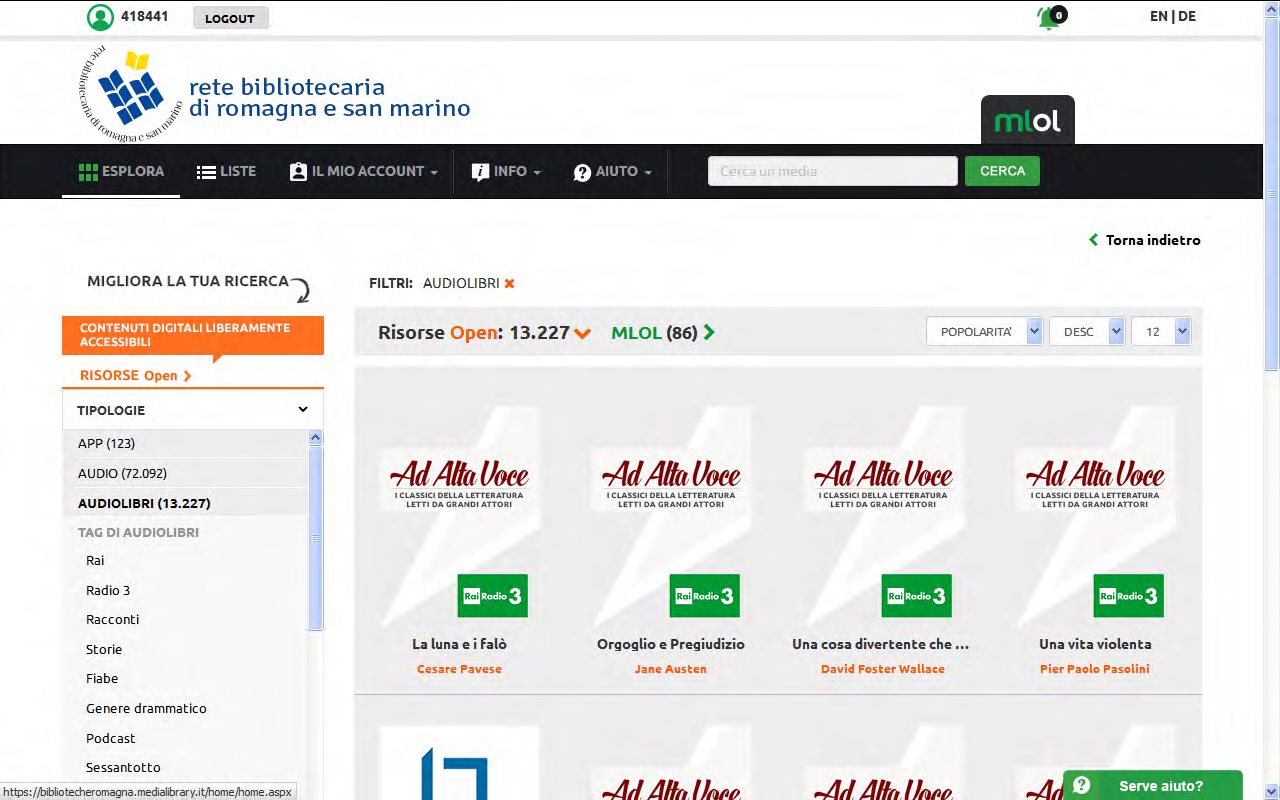Screen dimensions: 1280x800
Task: Open the LISTE section
Action: point(226,172)
